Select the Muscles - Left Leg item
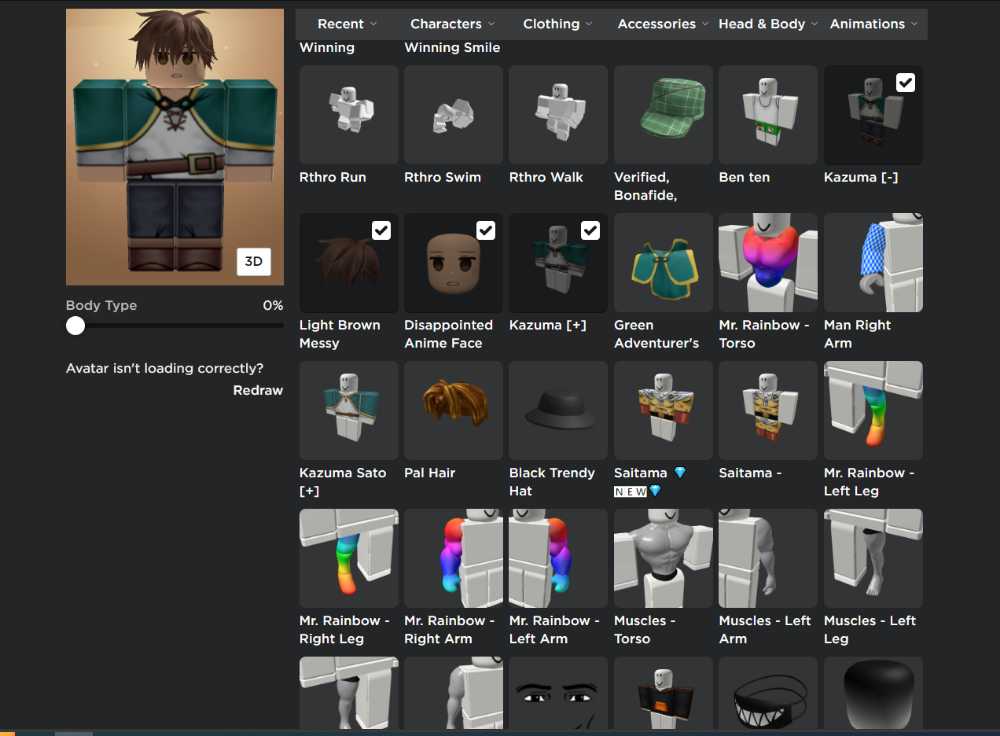Viewport: 1000px width, 736px height. tap(873, 558)
